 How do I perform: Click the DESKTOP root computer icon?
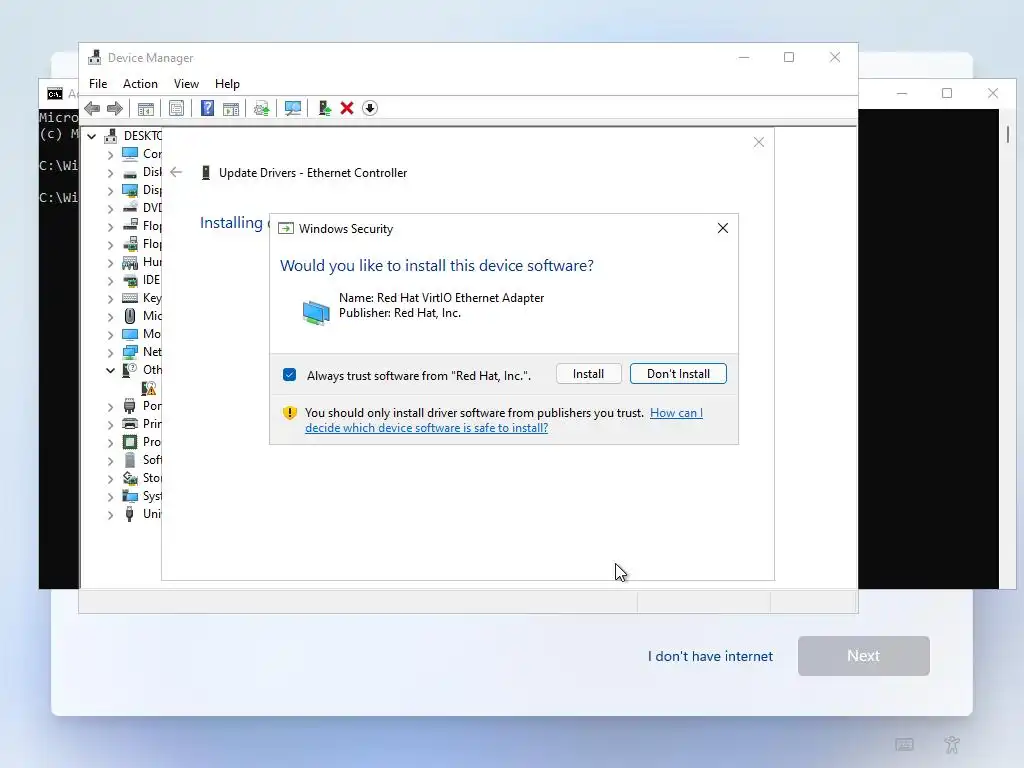[110, 136]
